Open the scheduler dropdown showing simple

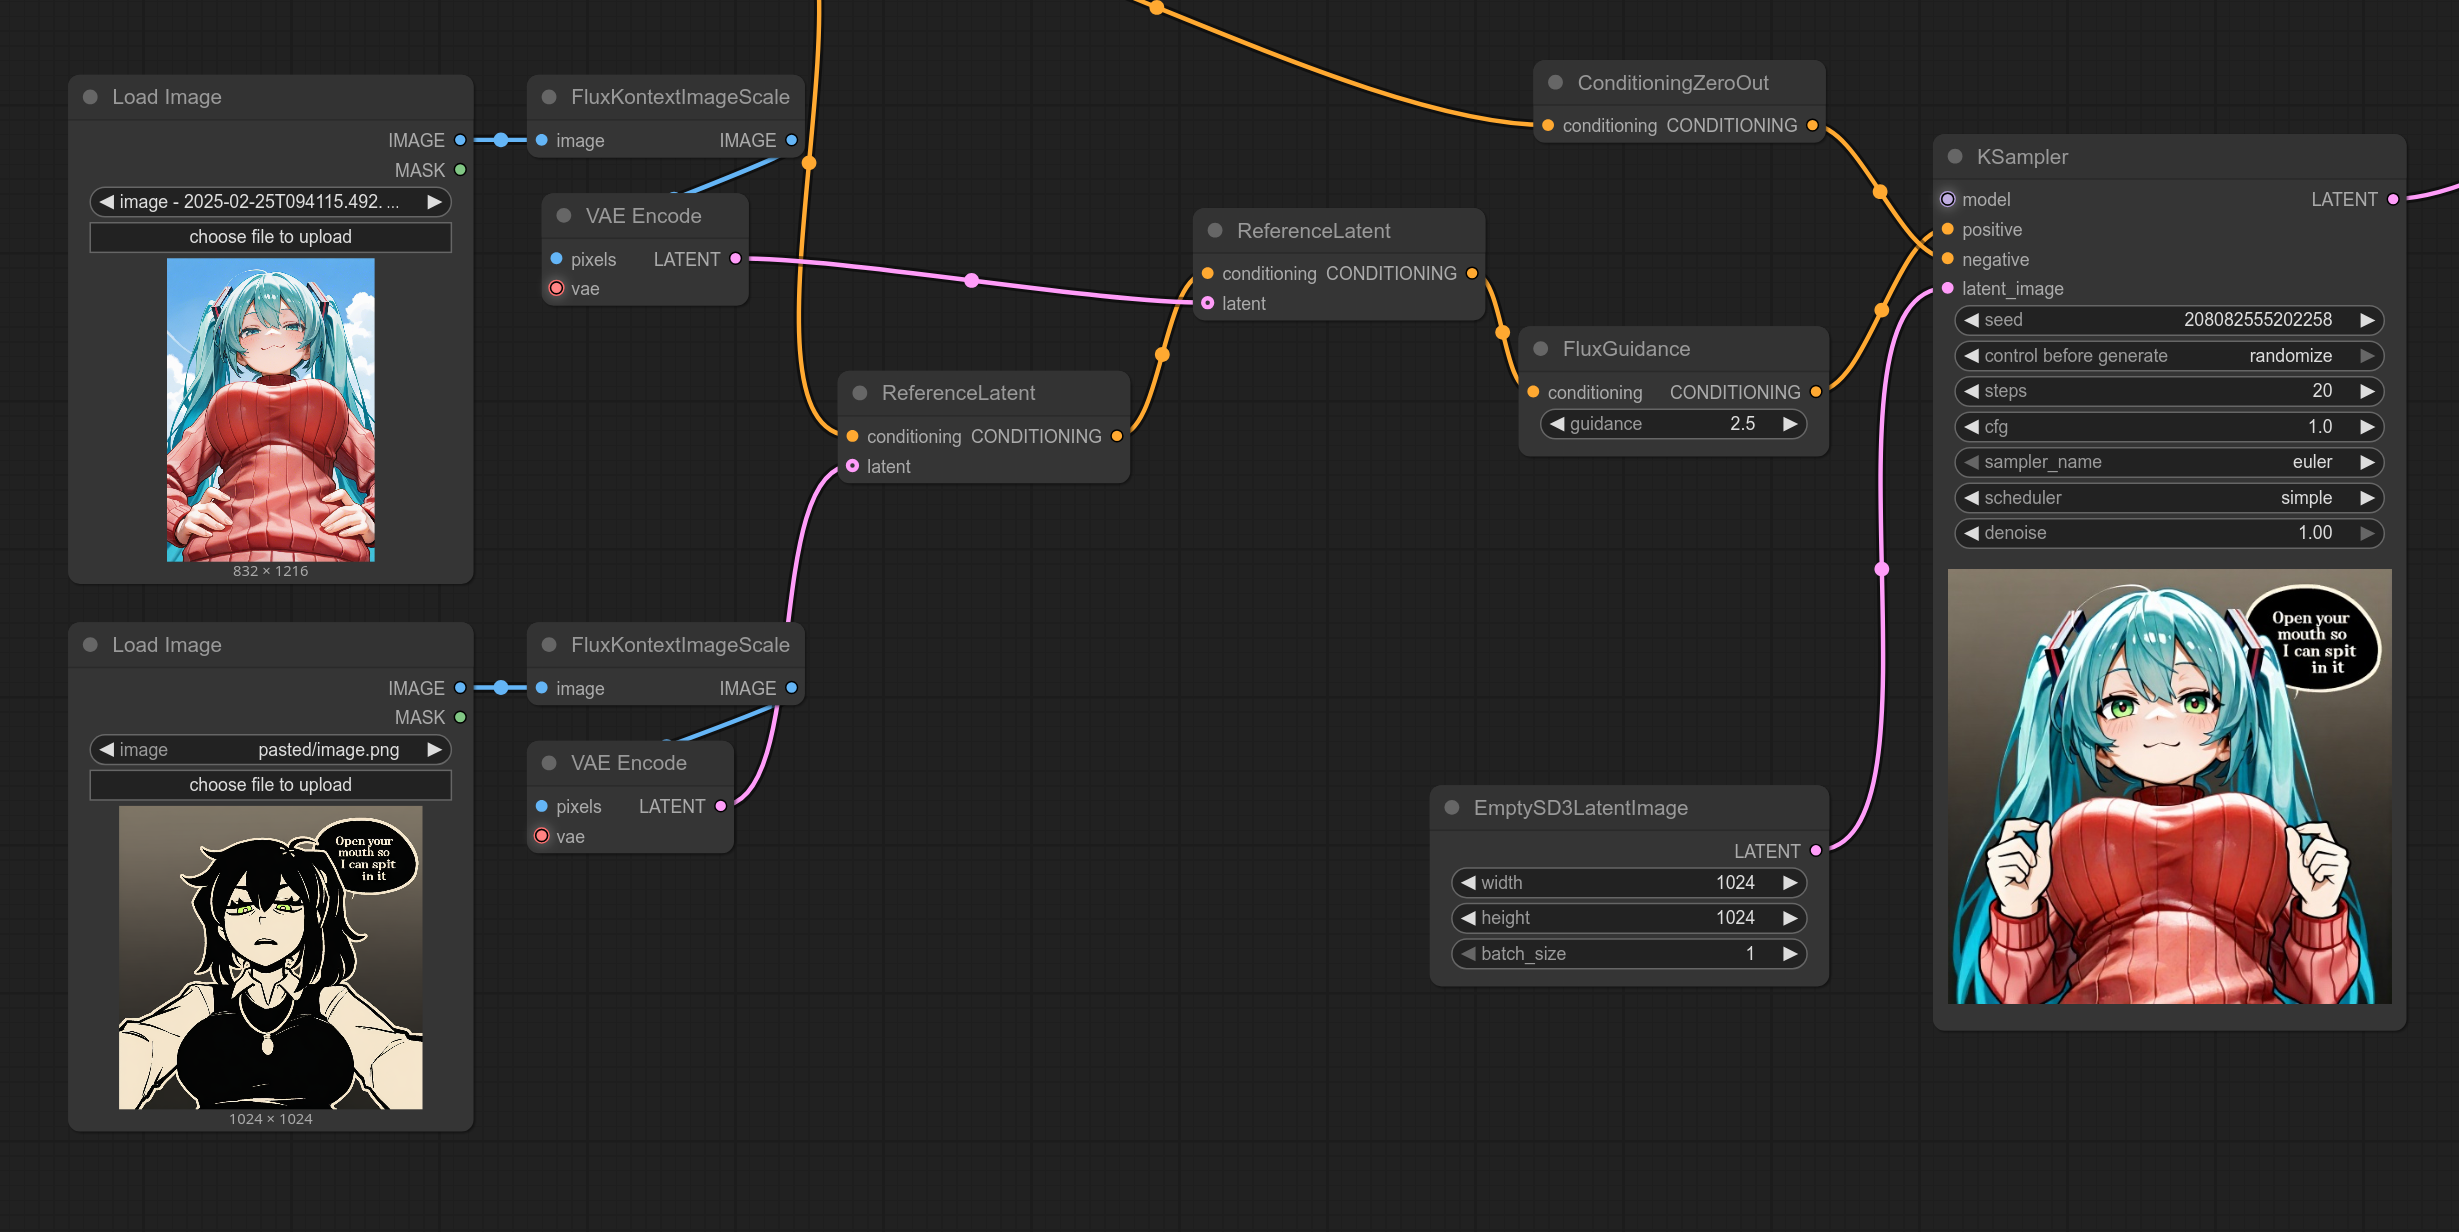[2168, 498]
